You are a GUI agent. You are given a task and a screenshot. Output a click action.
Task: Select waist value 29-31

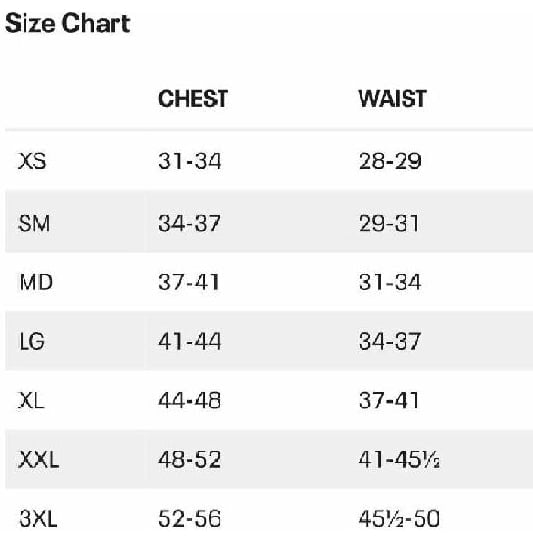click(x=389, y=224)
